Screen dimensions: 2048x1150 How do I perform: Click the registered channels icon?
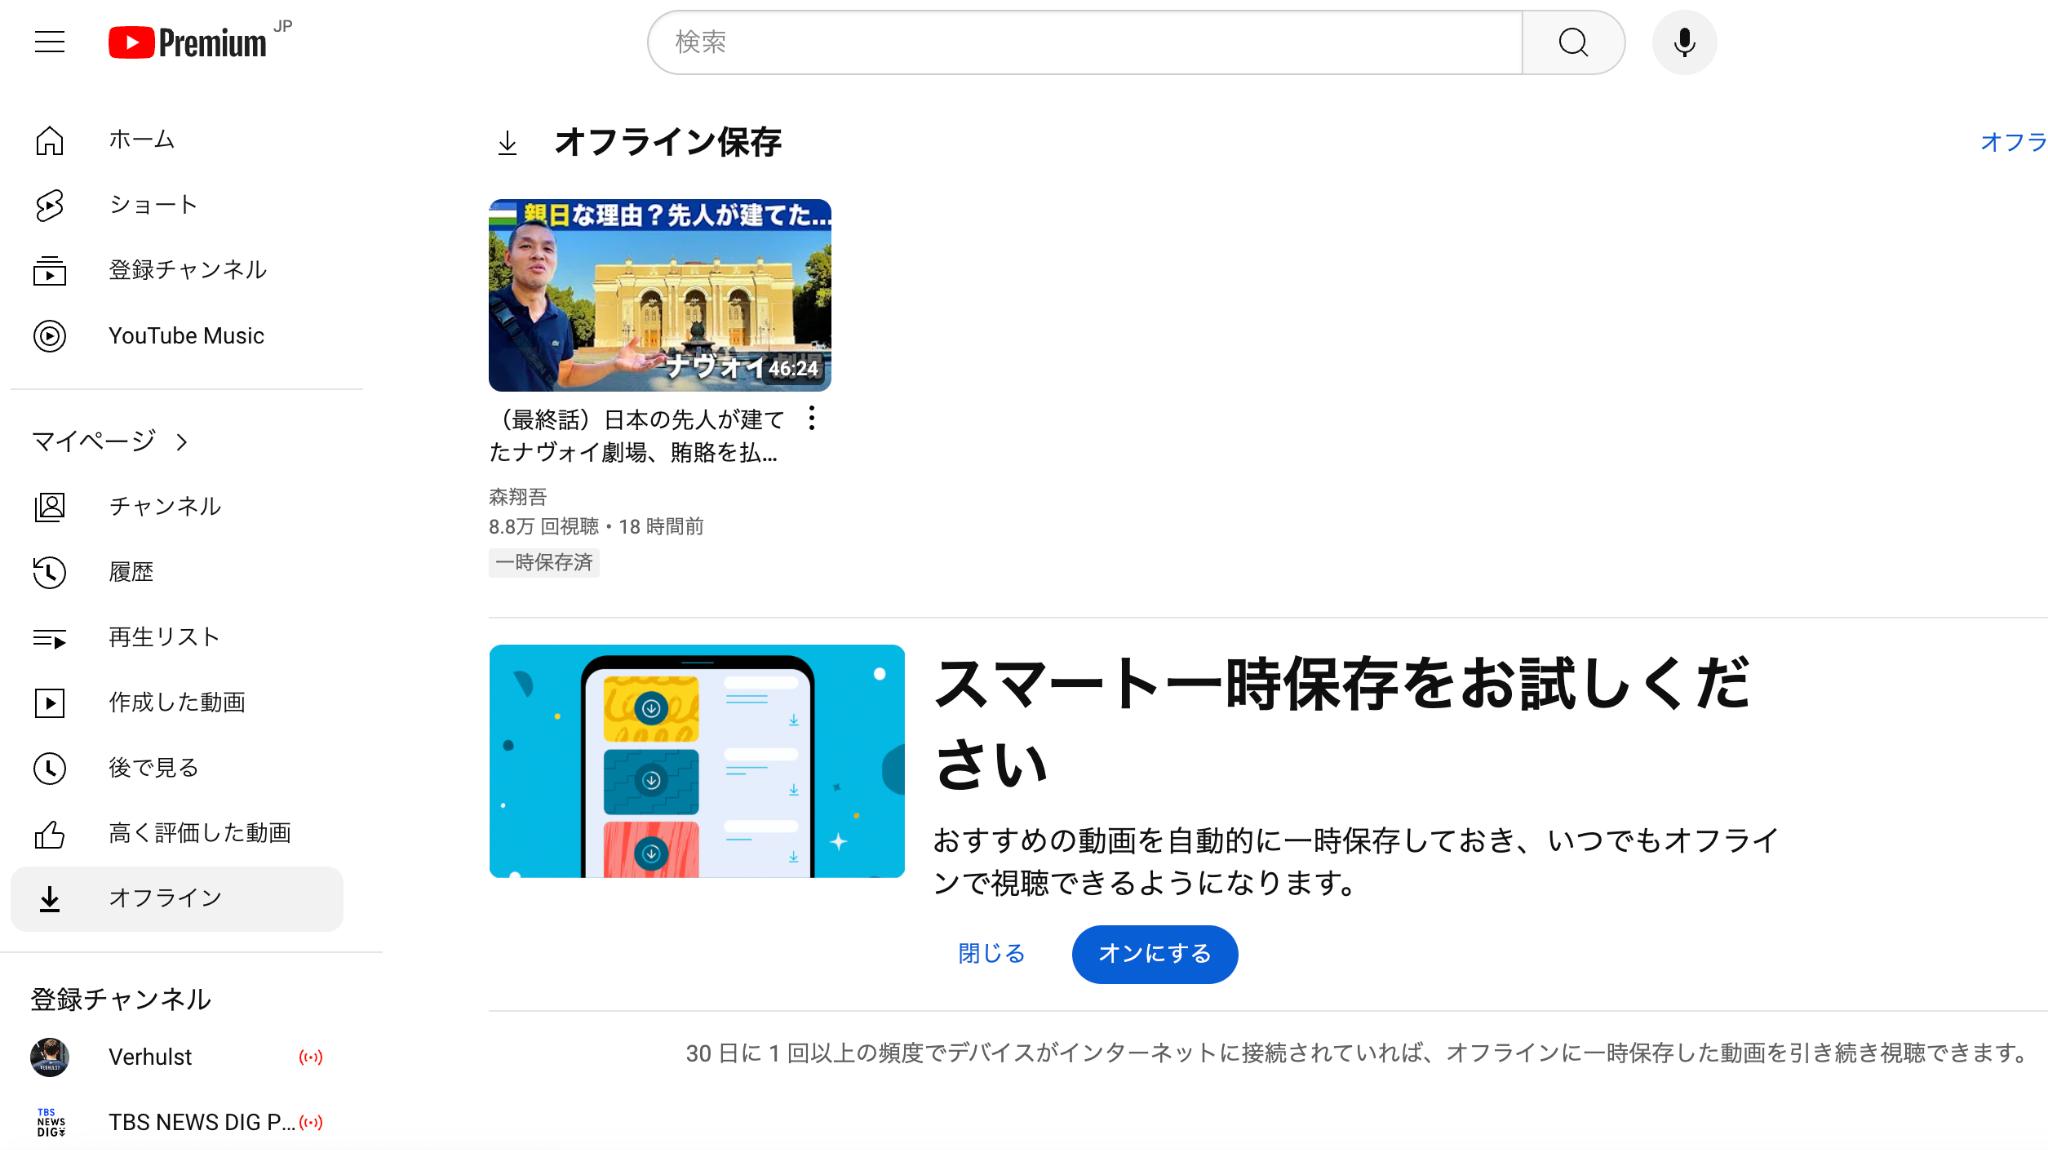51,270
